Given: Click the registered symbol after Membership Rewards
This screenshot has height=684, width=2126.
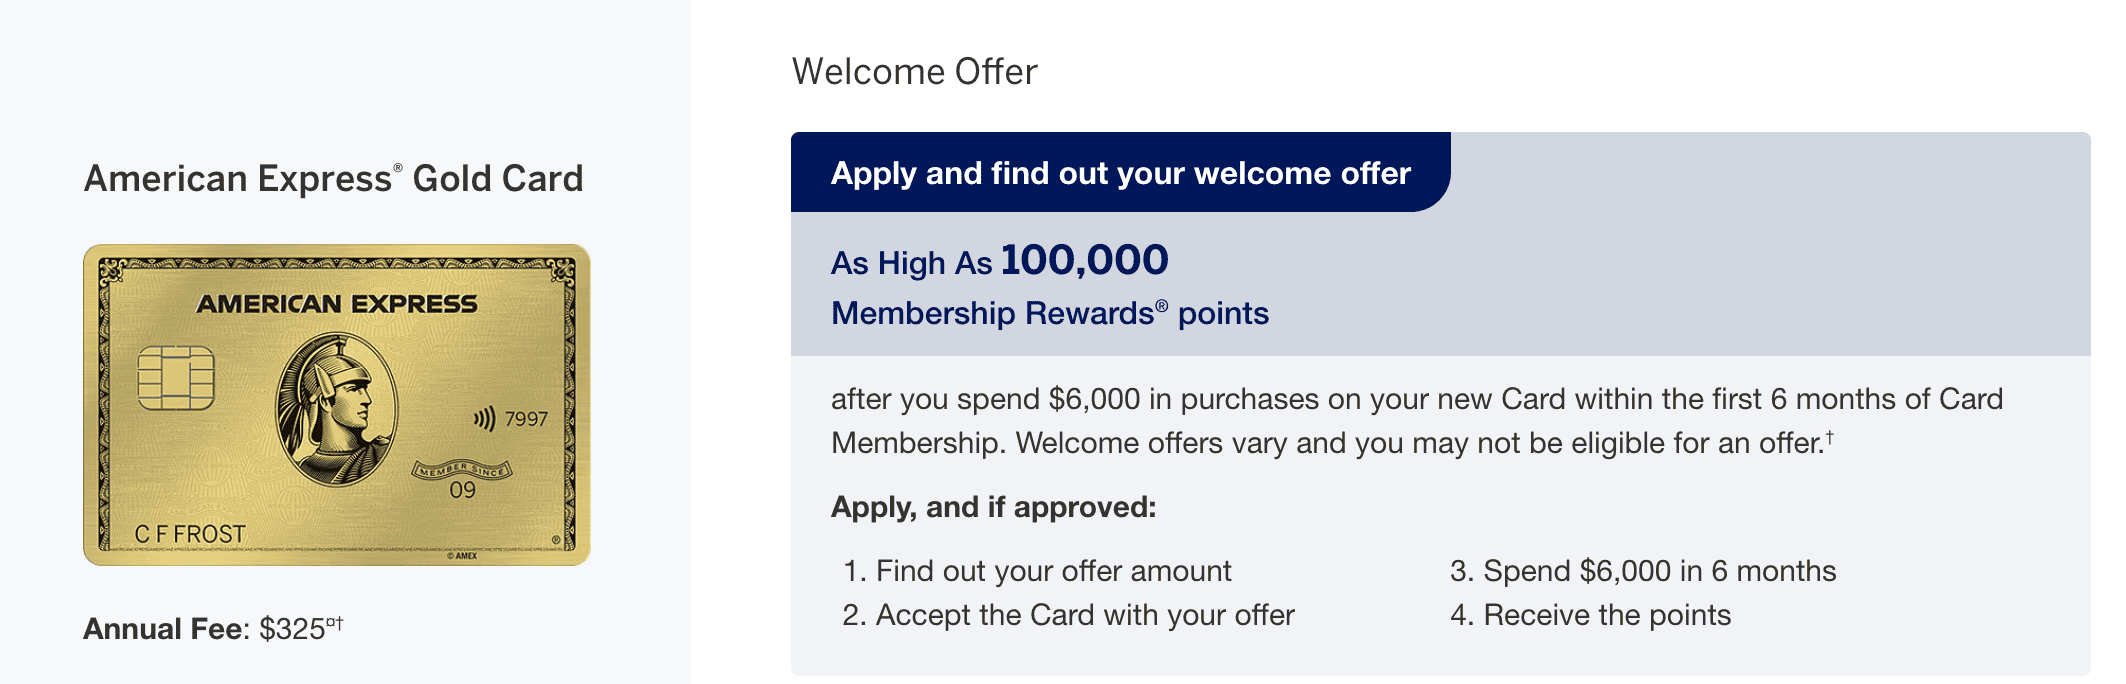Looking at the screenshot, I should [1161, 304].
